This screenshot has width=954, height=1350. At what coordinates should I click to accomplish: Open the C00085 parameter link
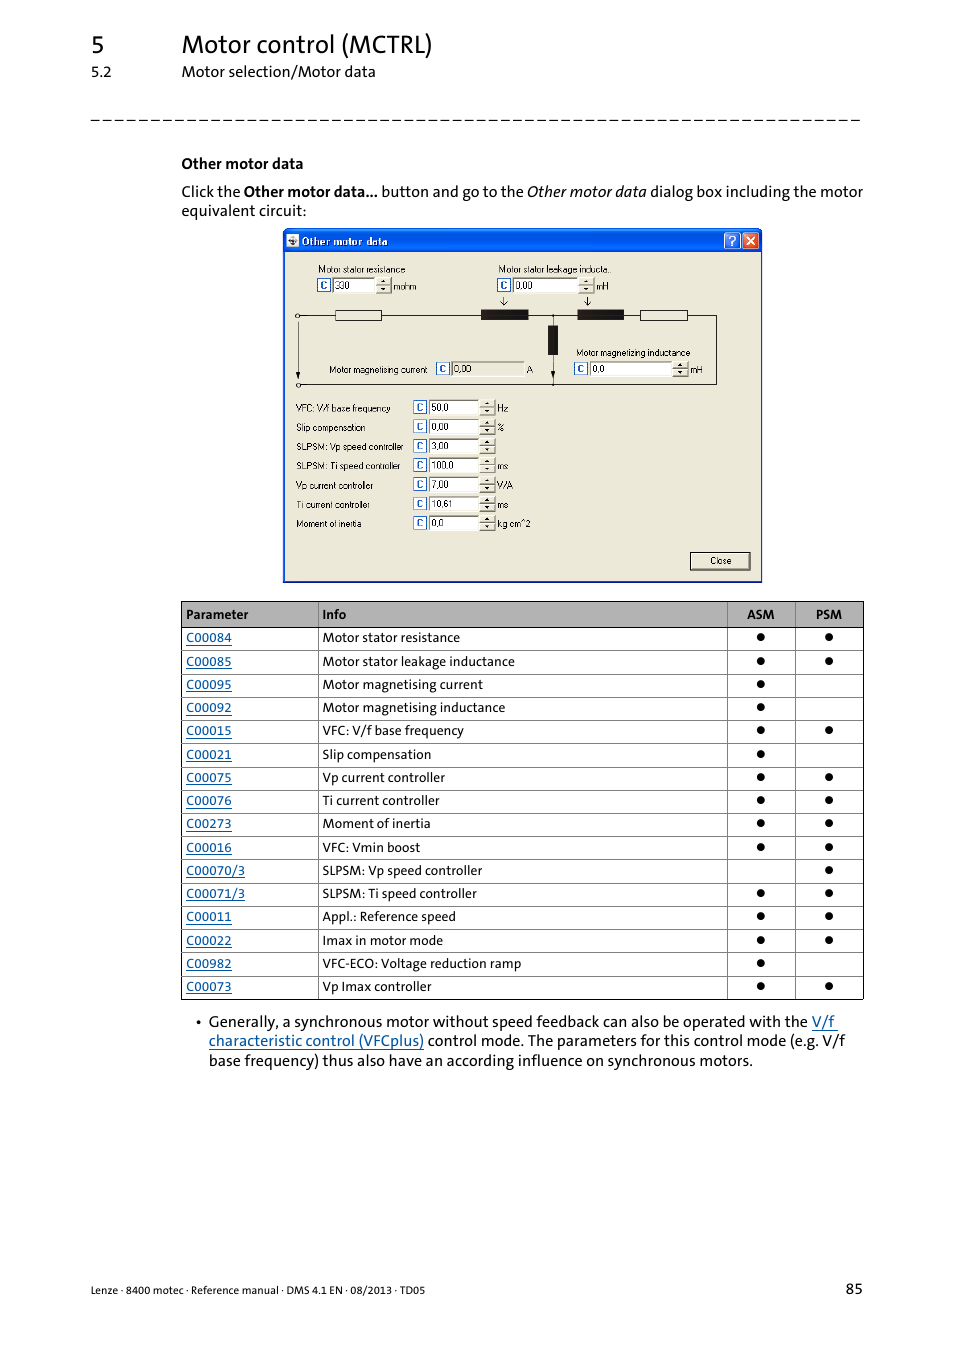pyautogui.click(x=209, y=662)
